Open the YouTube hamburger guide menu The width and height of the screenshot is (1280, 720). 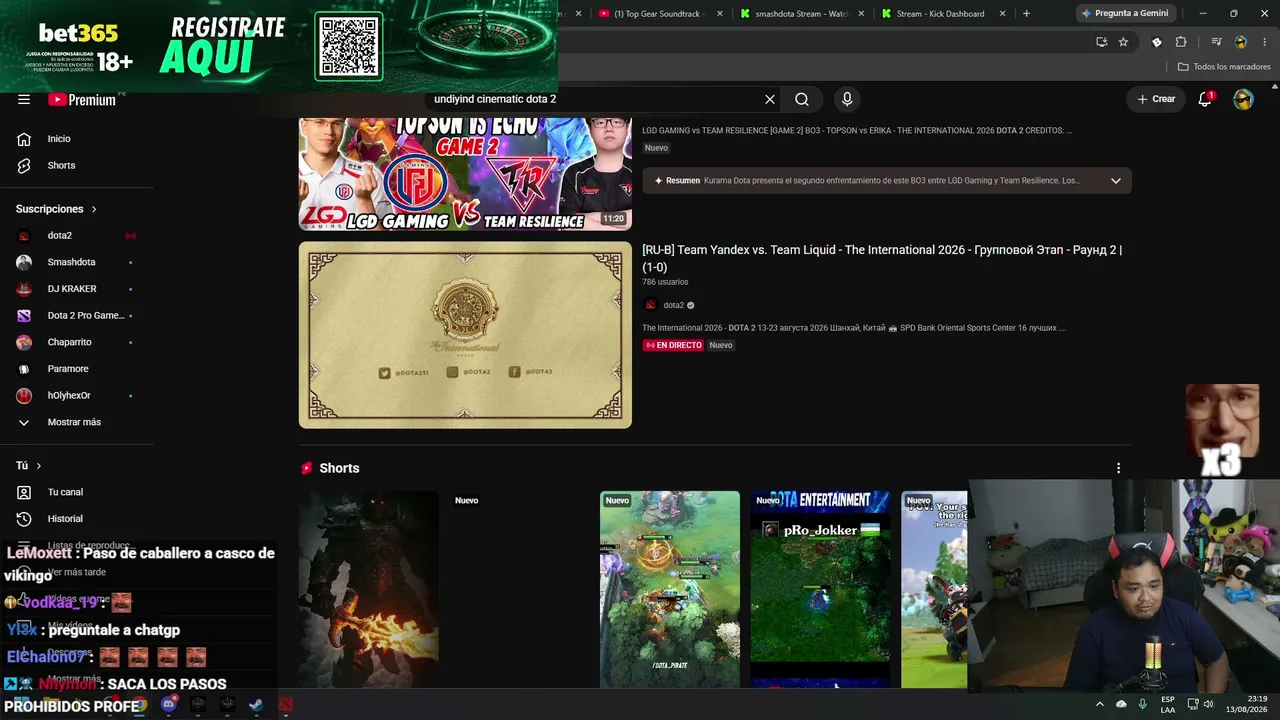coord(24,99)
